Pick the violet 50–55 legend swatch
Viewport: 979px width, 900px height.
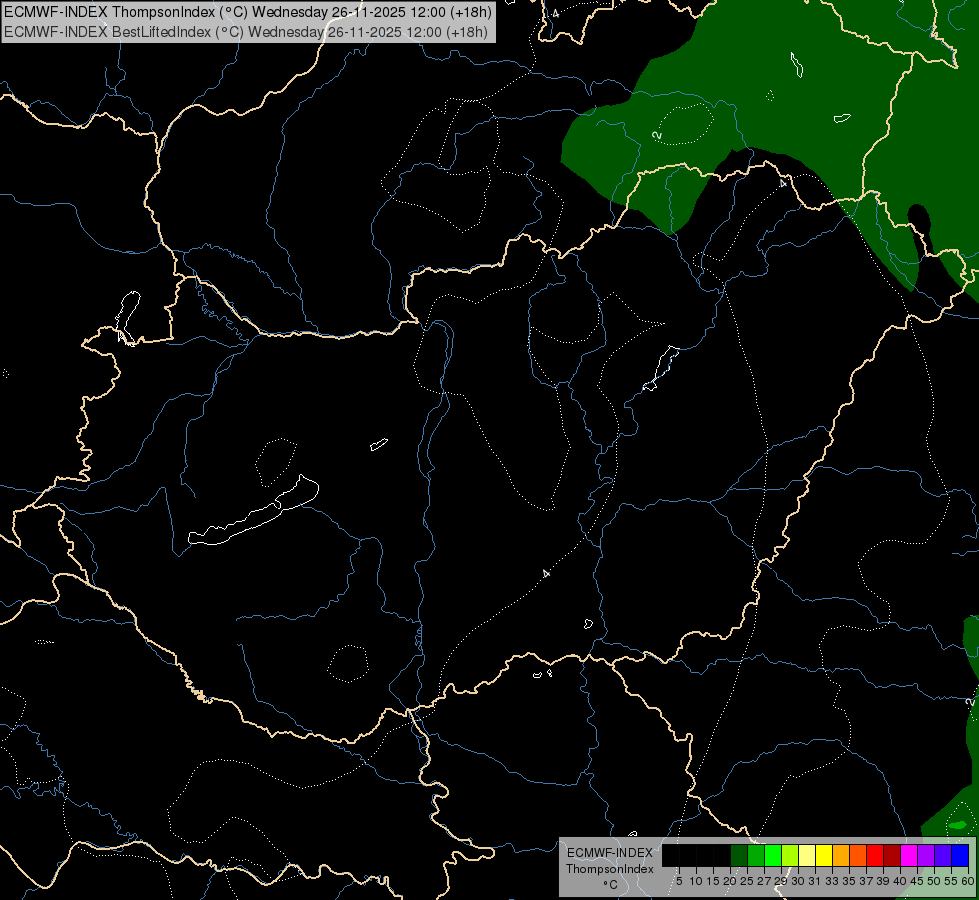943,855
